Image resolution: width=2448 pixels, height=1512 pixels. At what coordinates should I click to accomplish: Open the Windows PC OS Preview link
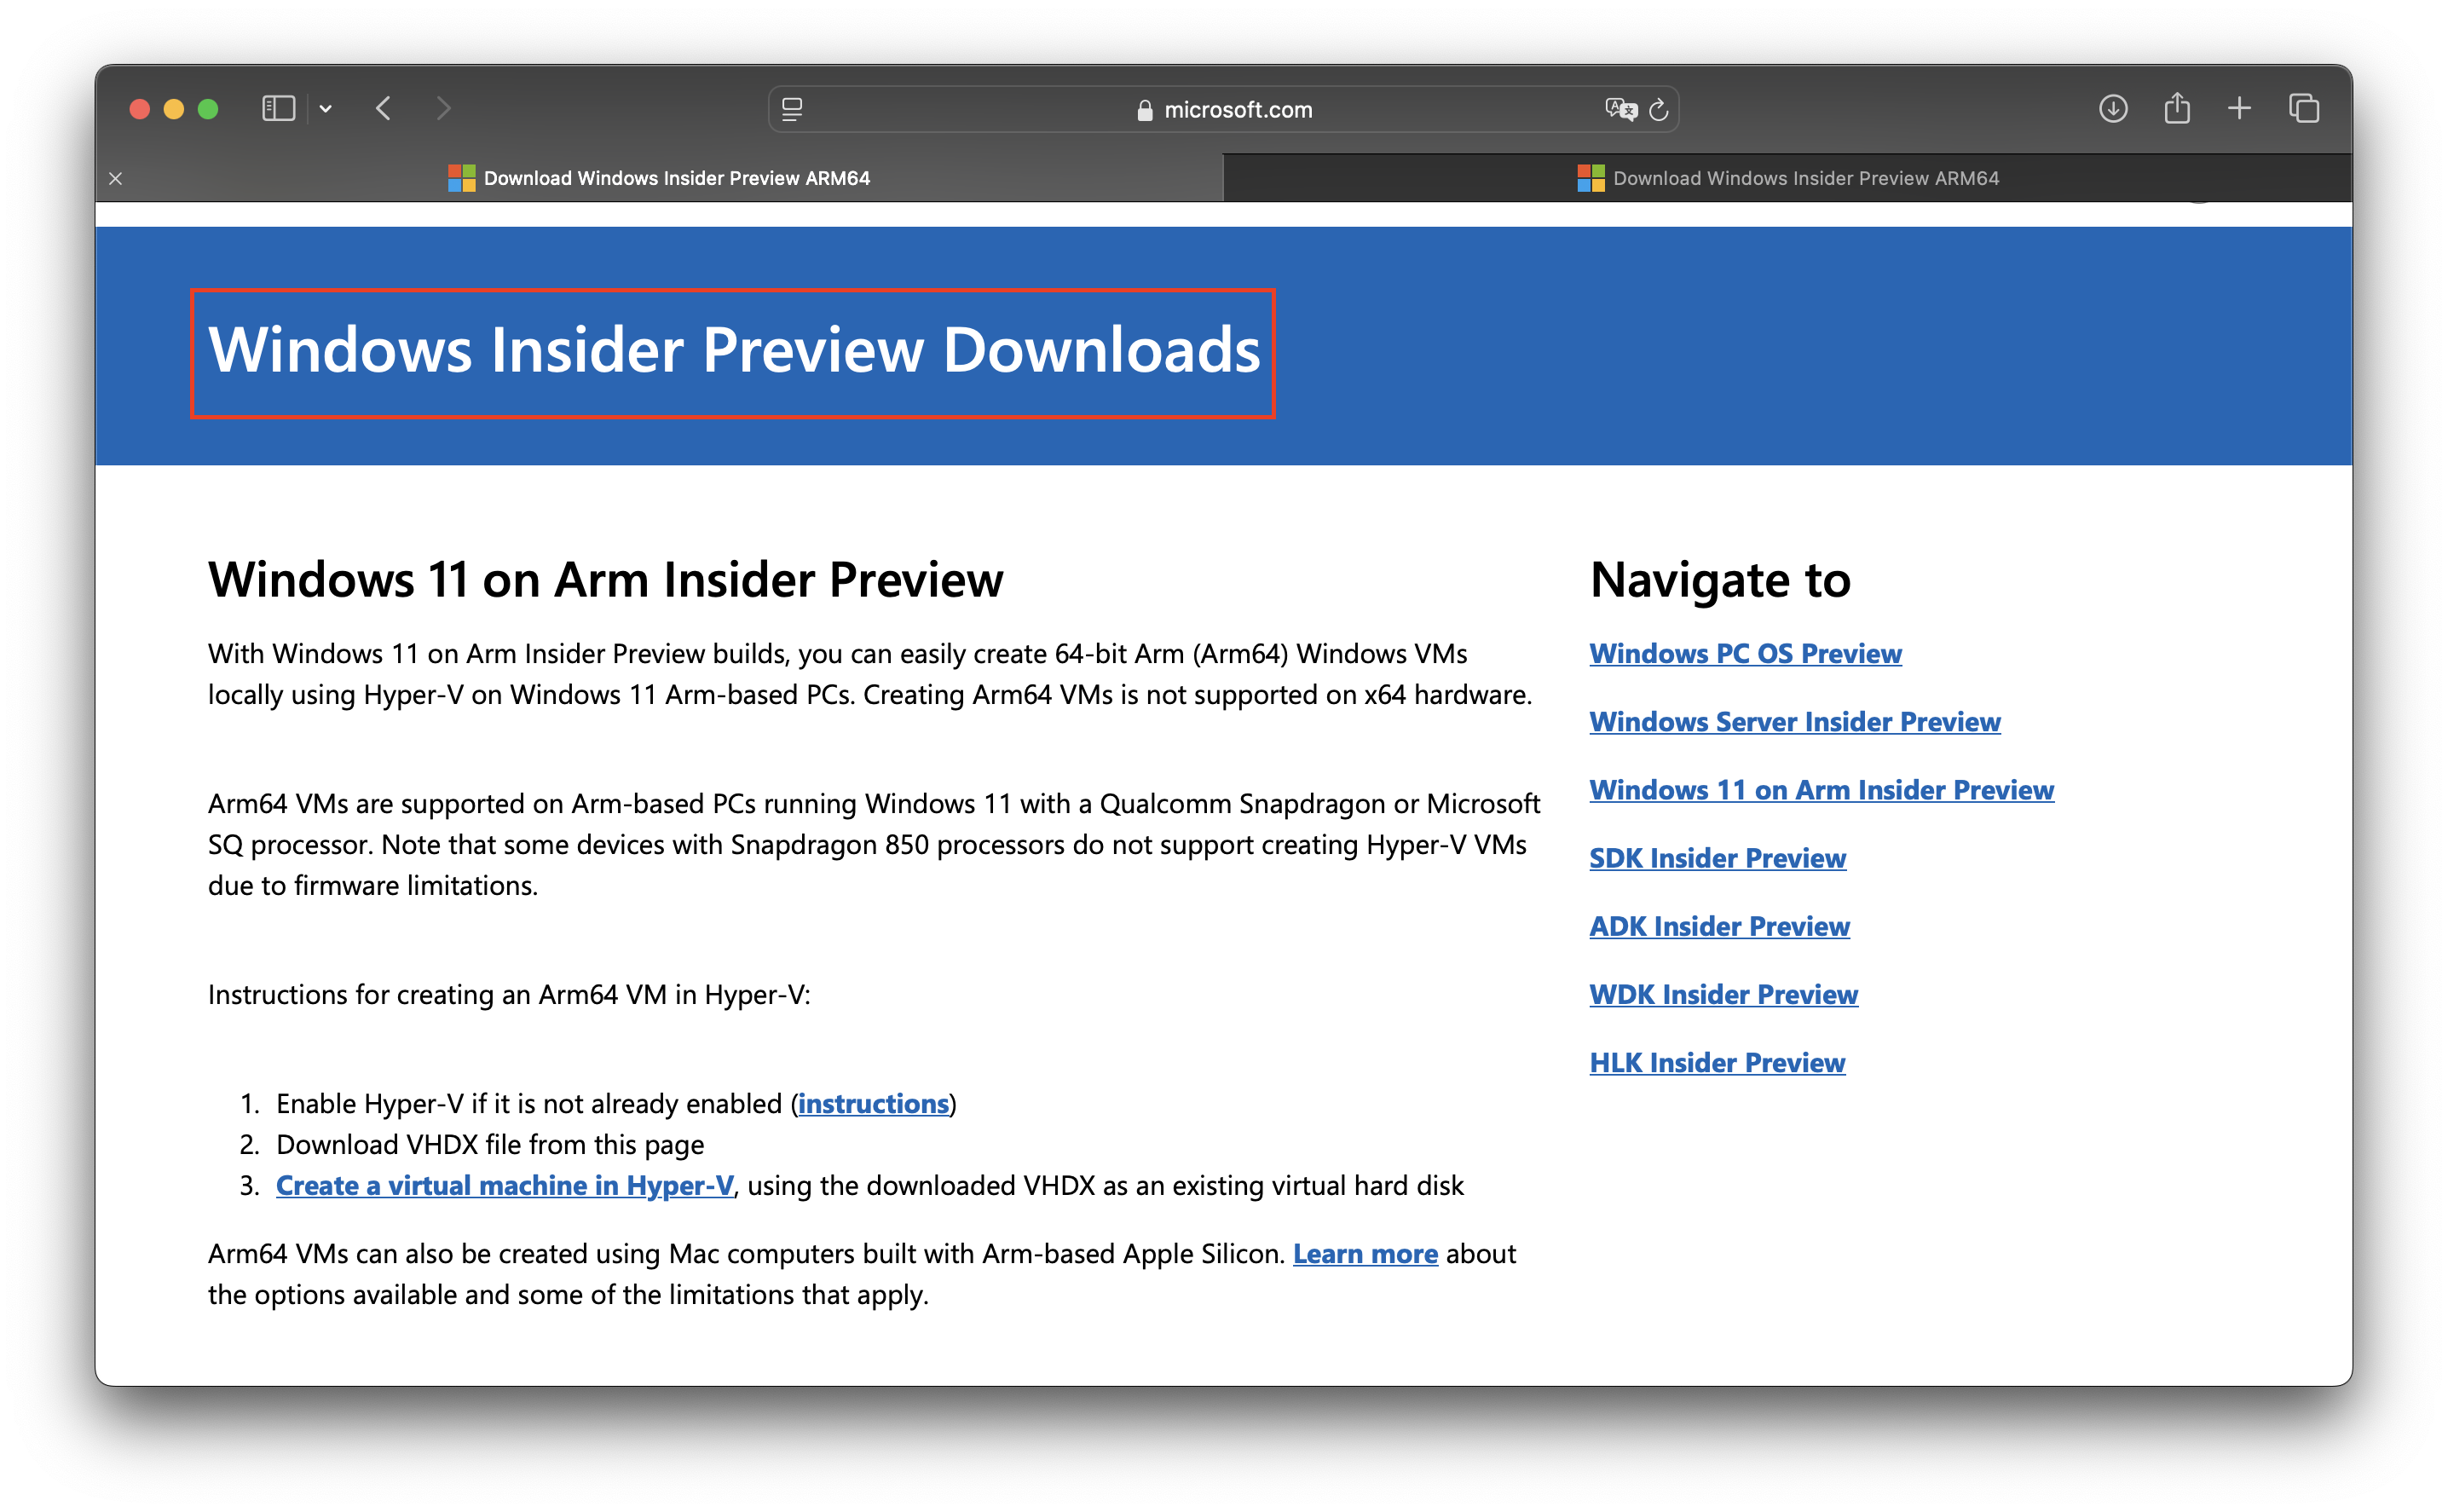(x=1745, y=653)
